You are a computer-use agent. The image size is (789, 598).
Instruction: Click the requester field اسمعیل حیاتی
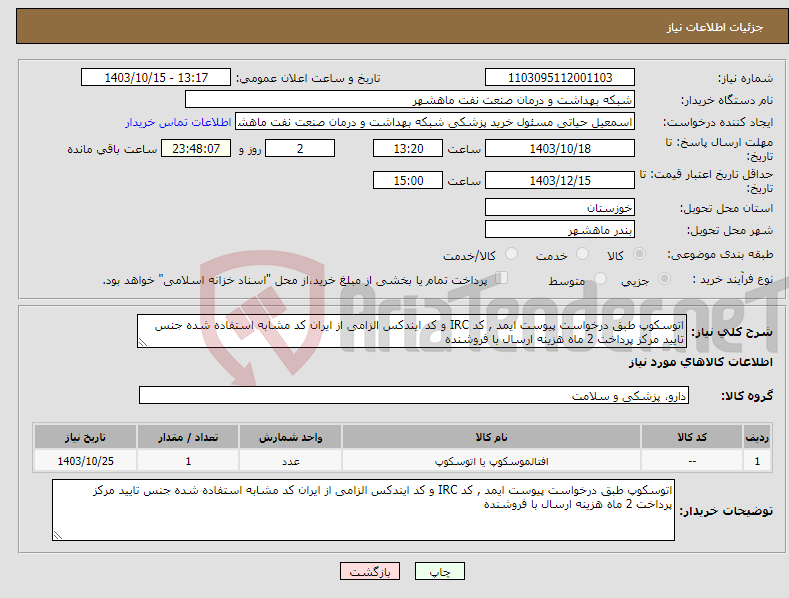(x=435, y=122)
